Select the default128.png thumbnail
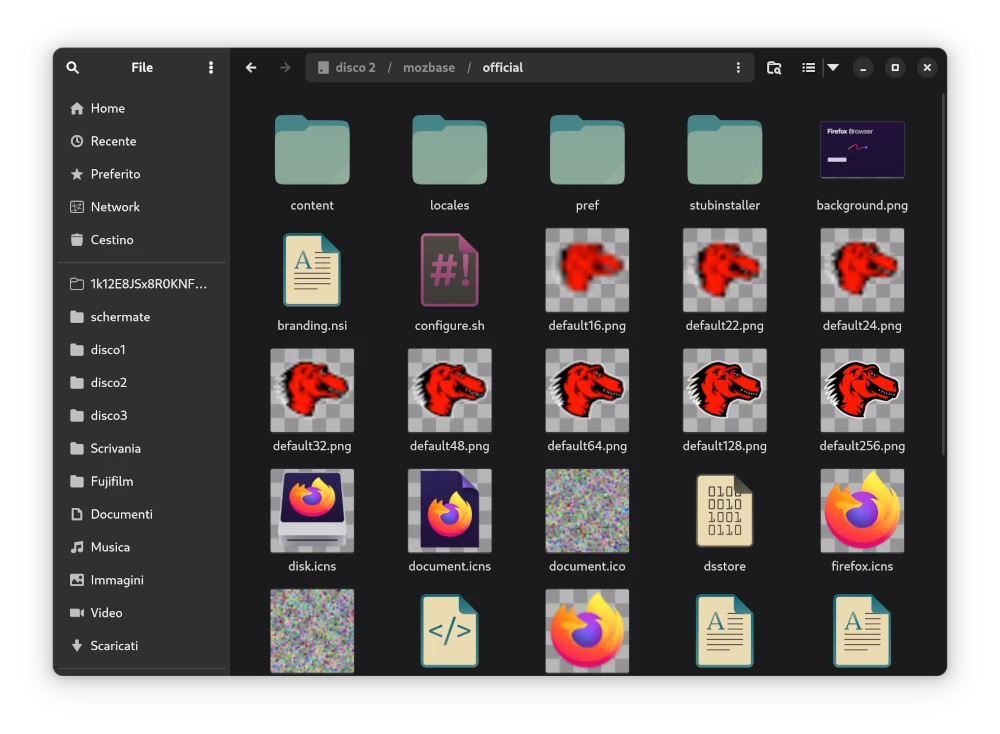Viewport: 1000px width, 734px height. click(x=724, y=390)
